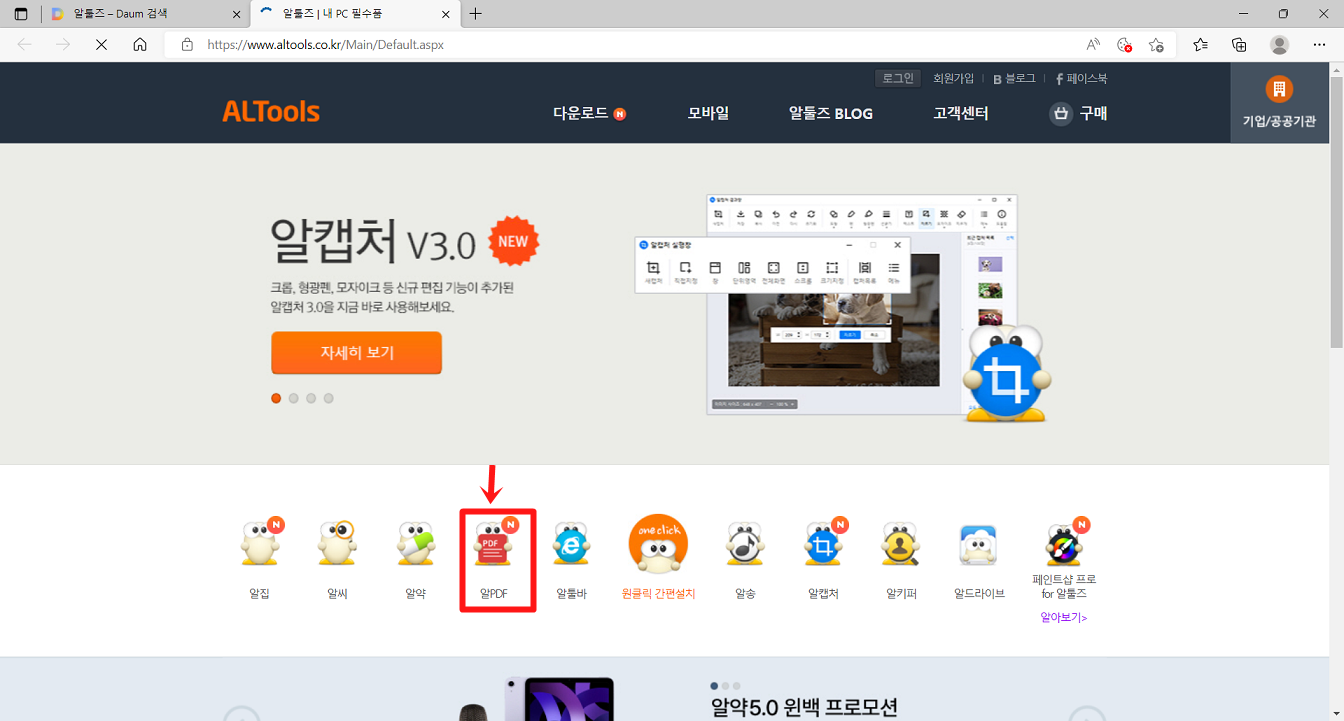Click the 로그인 button
Viewport: 1344px width, 721px height.
click(897, 78)
